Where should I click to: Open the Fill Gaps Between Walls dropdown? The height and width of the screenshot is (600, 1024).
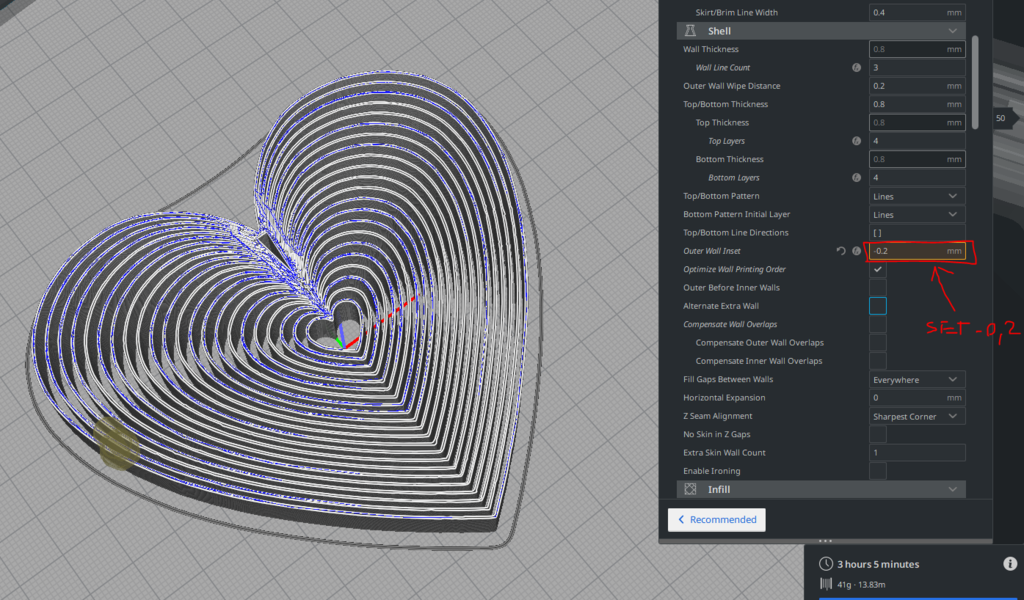point(916,379)
